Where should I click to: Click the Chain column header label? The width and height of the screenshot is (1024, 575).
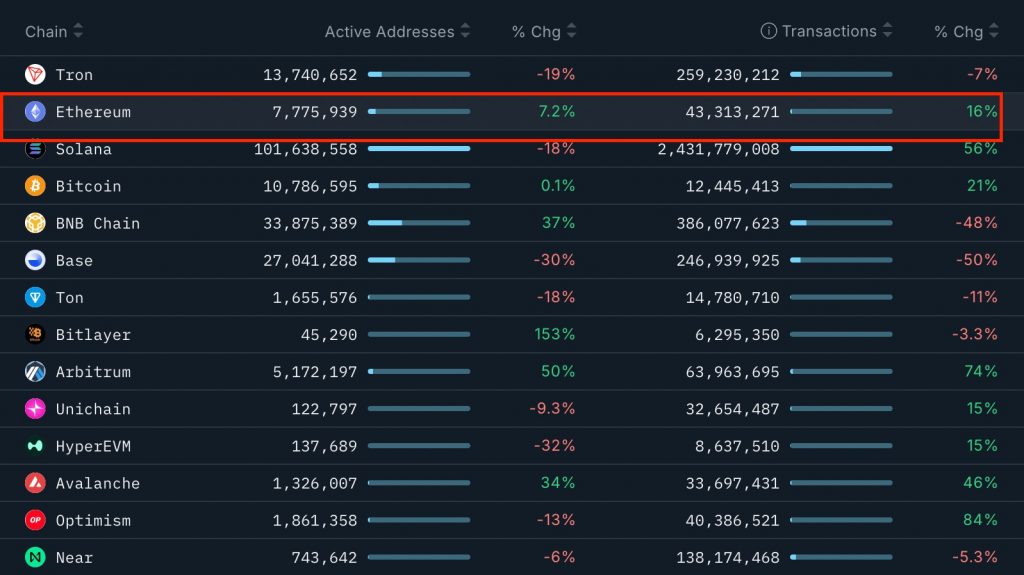point(46,31)
